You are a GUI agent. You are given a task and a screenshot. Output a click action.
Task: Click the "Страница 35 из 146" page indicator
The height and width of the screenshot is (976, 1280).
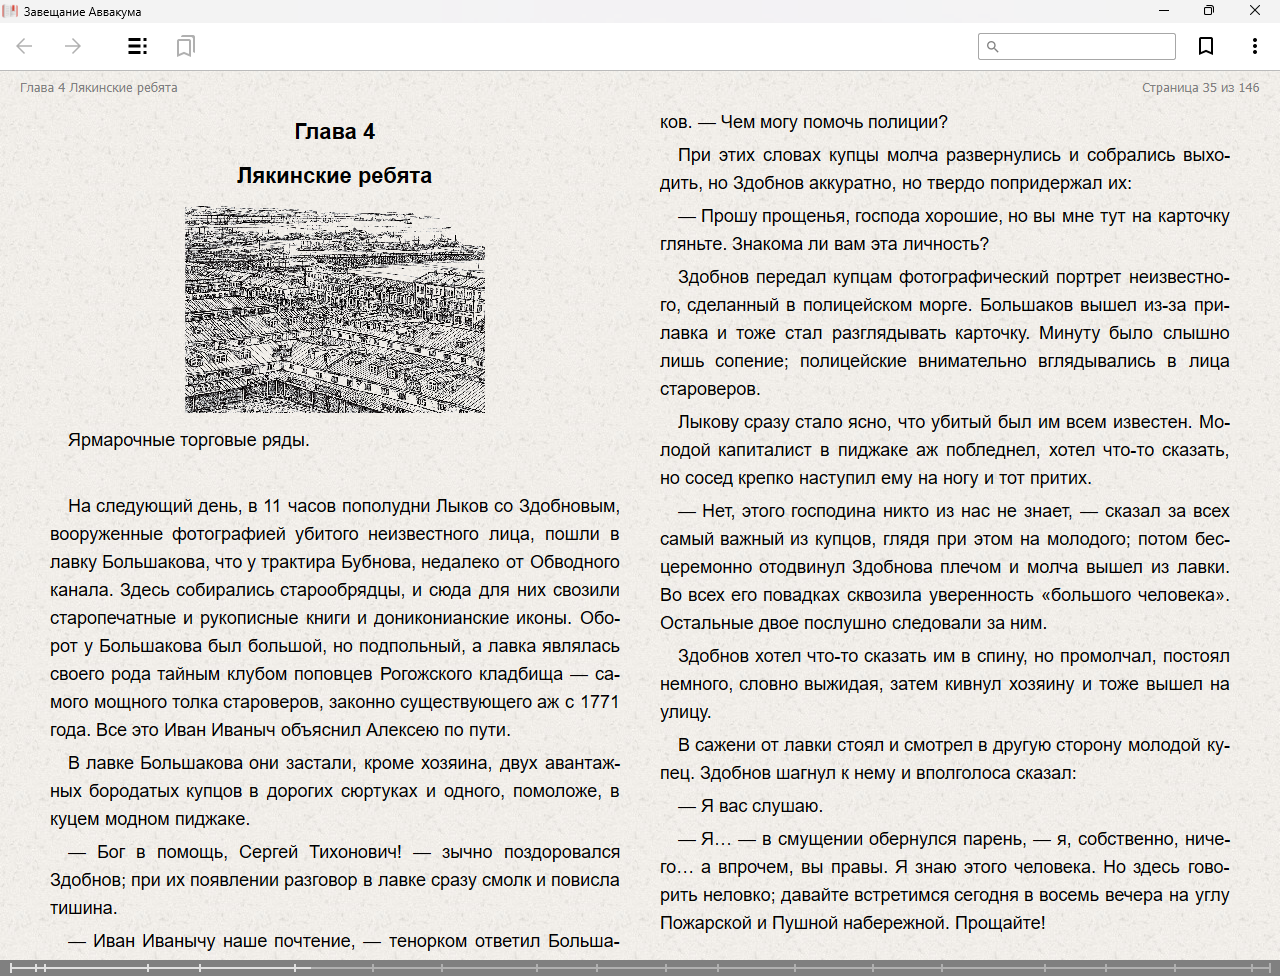coord(1200,88)
